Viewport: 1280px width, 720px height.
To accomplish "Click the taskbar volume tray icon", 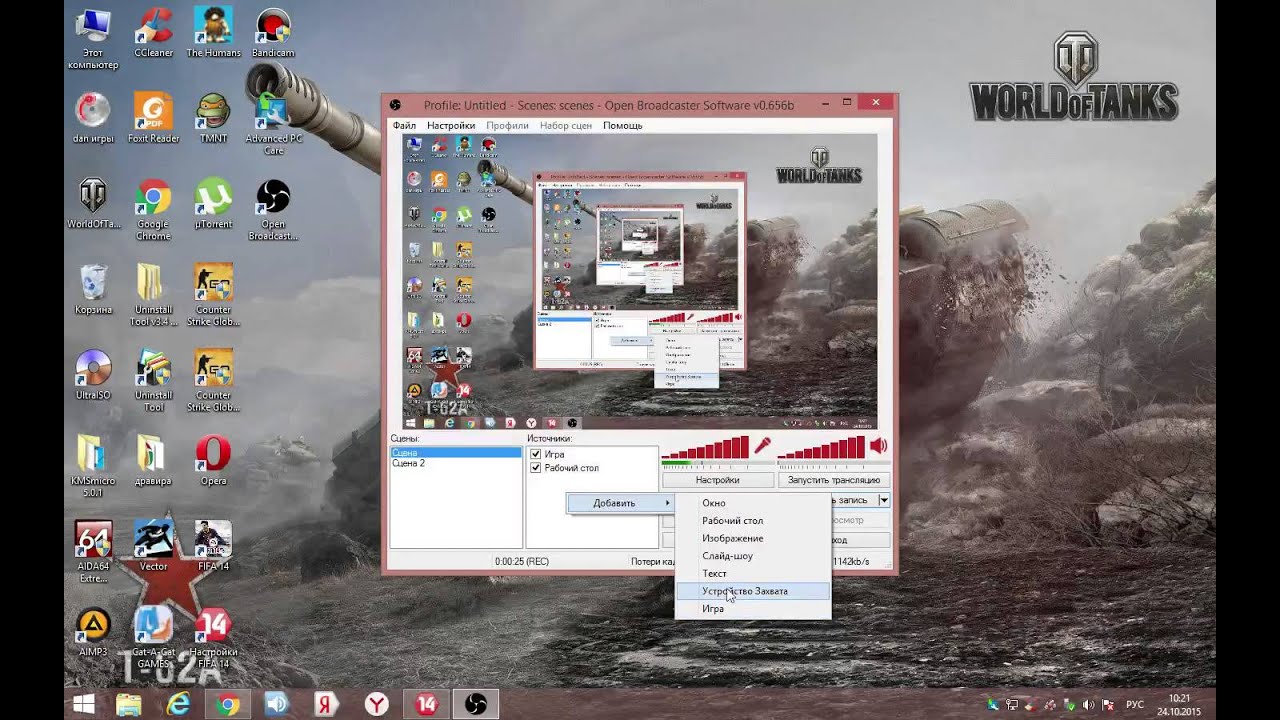I will [x=1088, y=705].
